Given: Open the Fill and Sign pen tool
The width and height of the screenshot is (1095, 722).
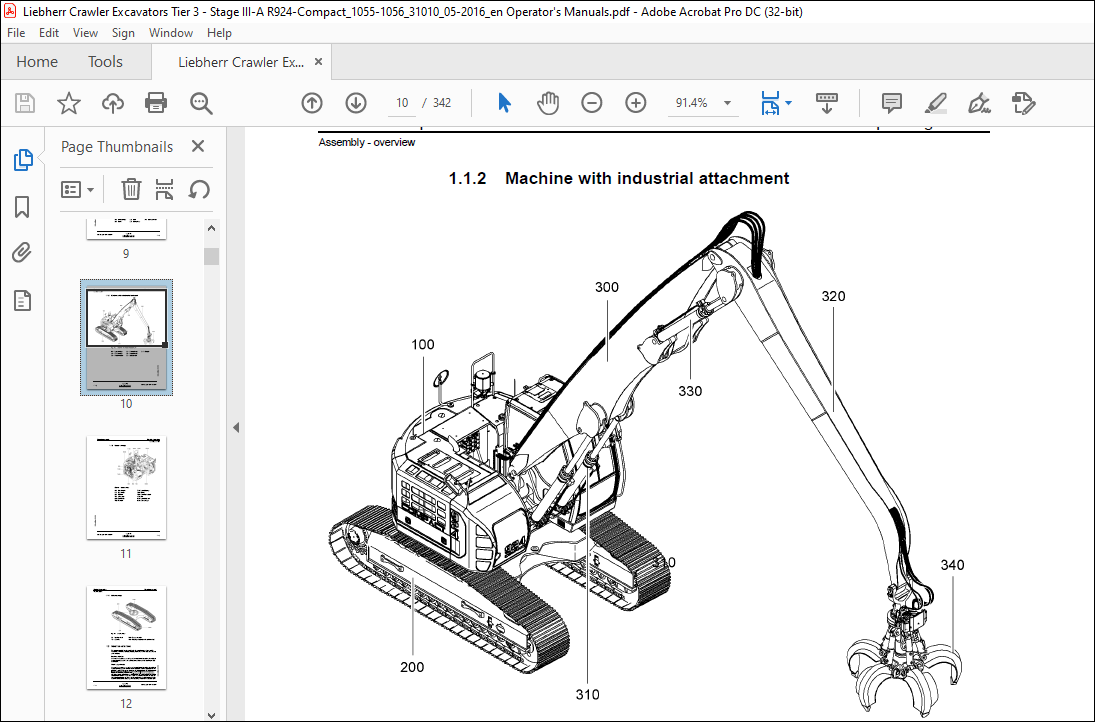Looking at the screenshot, I should tap(979, 103).
